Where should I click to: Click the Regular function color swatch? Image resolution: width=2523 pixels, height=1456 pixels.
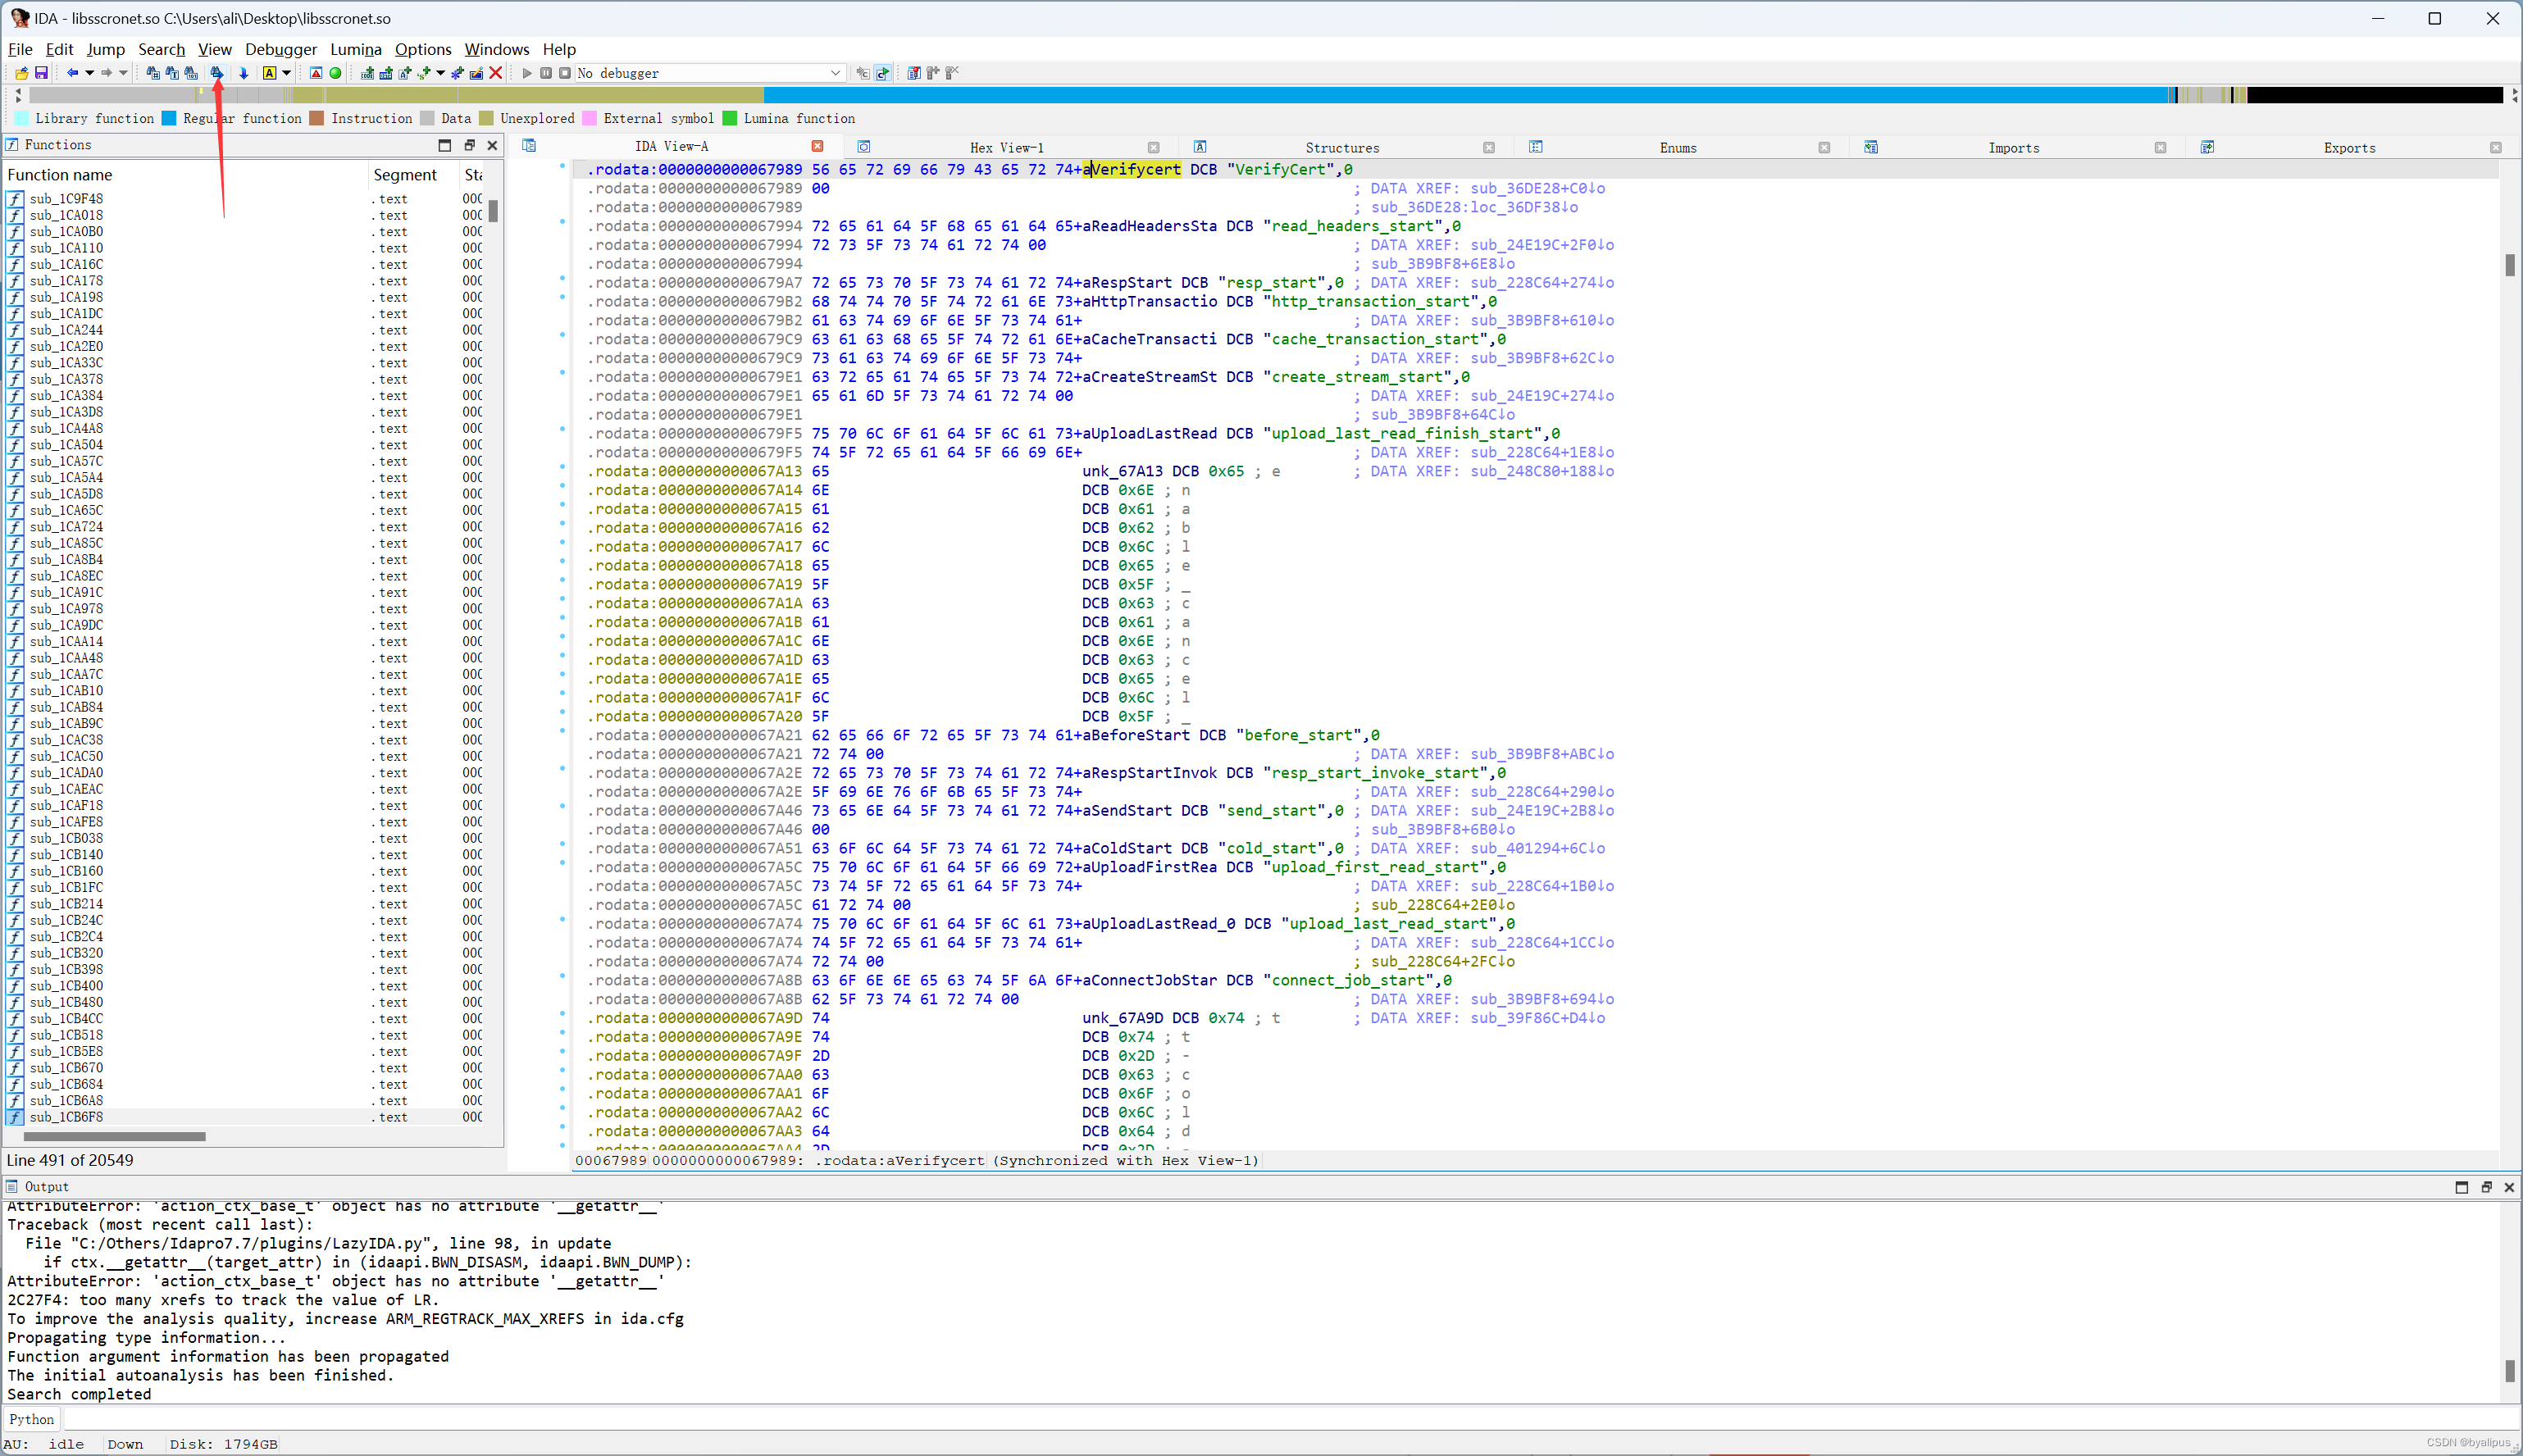point(169,118)
